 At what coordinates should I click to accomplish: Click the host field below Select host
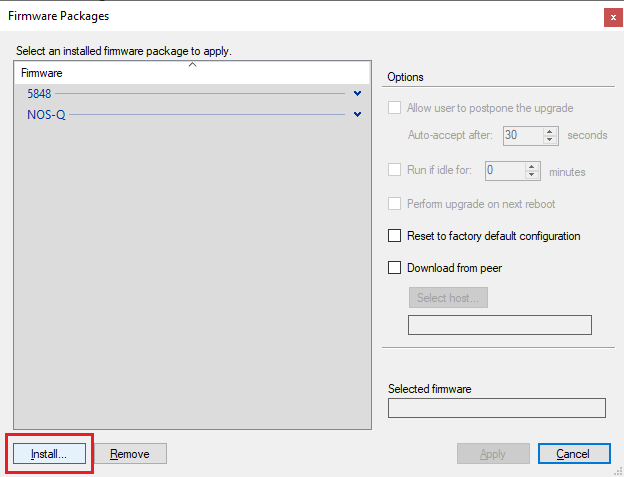tap(500, 325)
